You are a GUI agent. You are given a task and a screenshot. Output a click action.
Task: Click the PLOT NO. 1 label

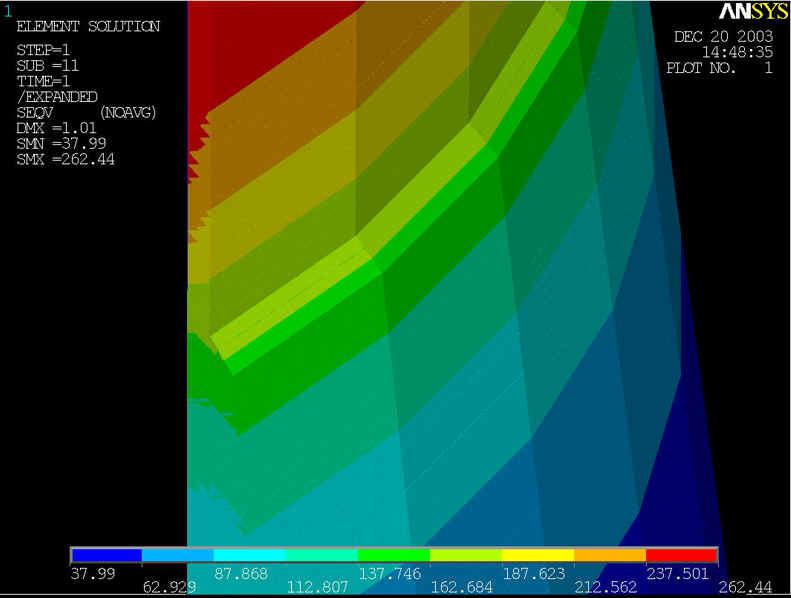tap(719, 68)
